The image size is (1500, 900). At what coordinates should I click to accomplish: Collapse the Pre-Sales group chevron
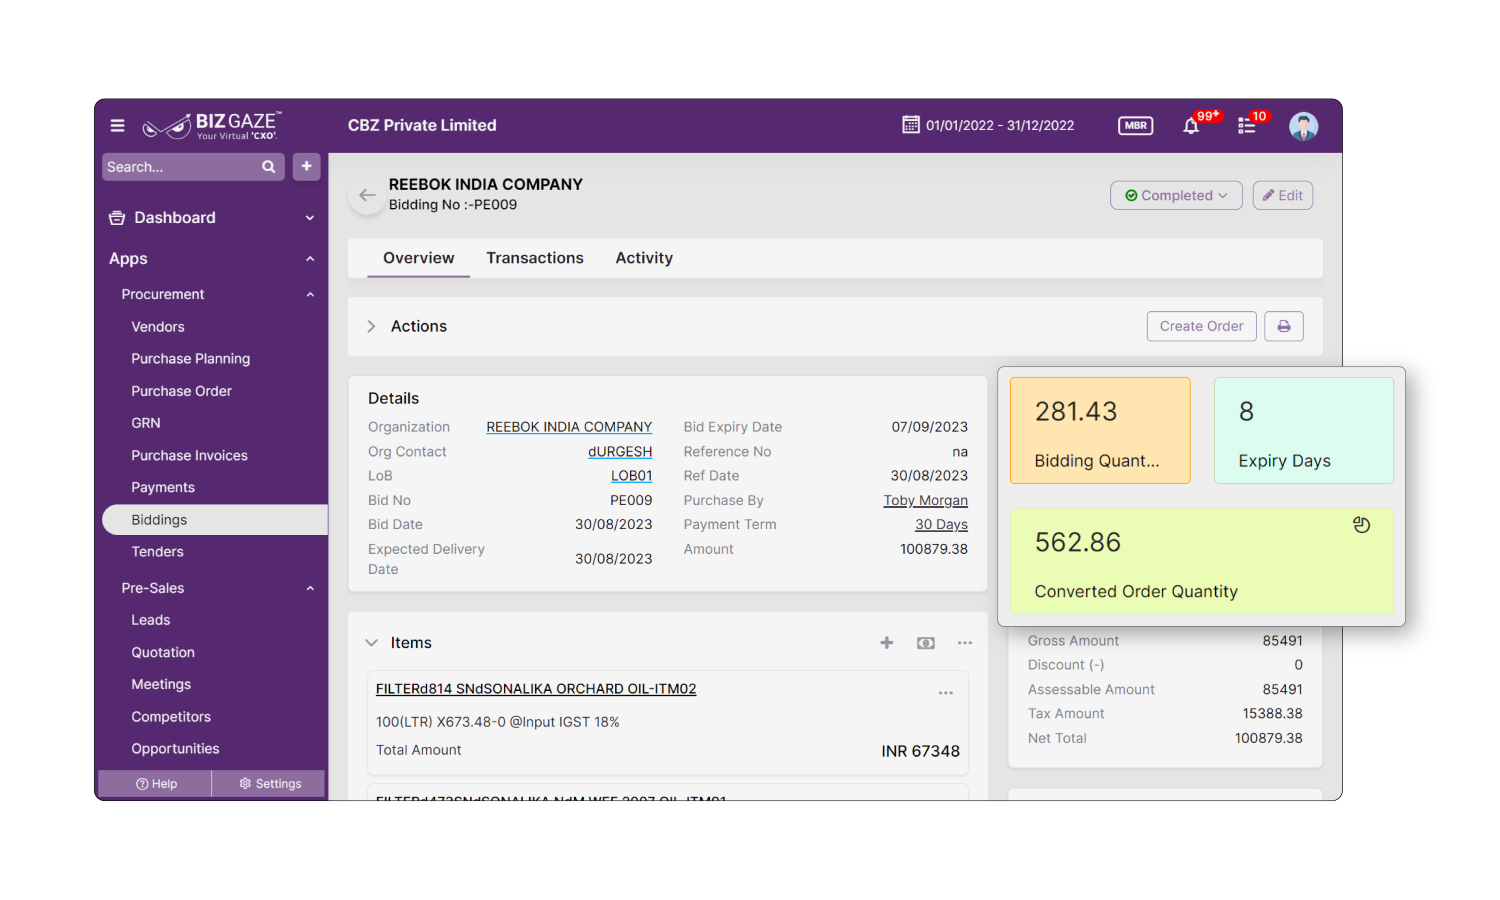pyautogui.click(x=310, y=589)
